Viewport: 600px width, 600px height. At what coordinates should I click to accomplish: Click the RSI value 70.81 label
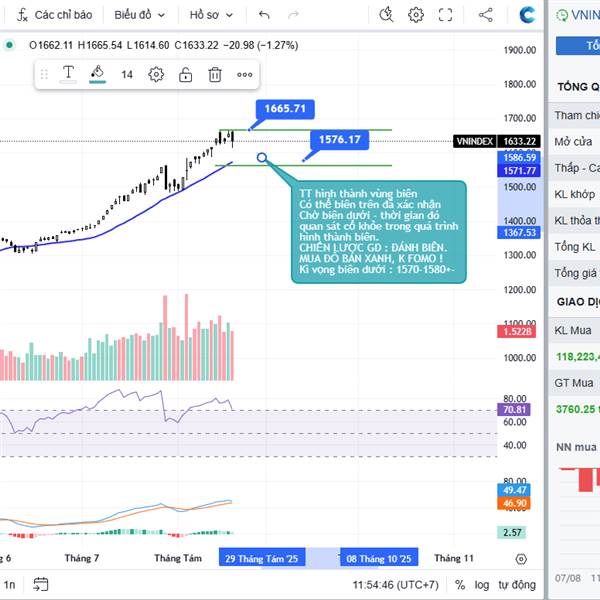coord(514,410)
